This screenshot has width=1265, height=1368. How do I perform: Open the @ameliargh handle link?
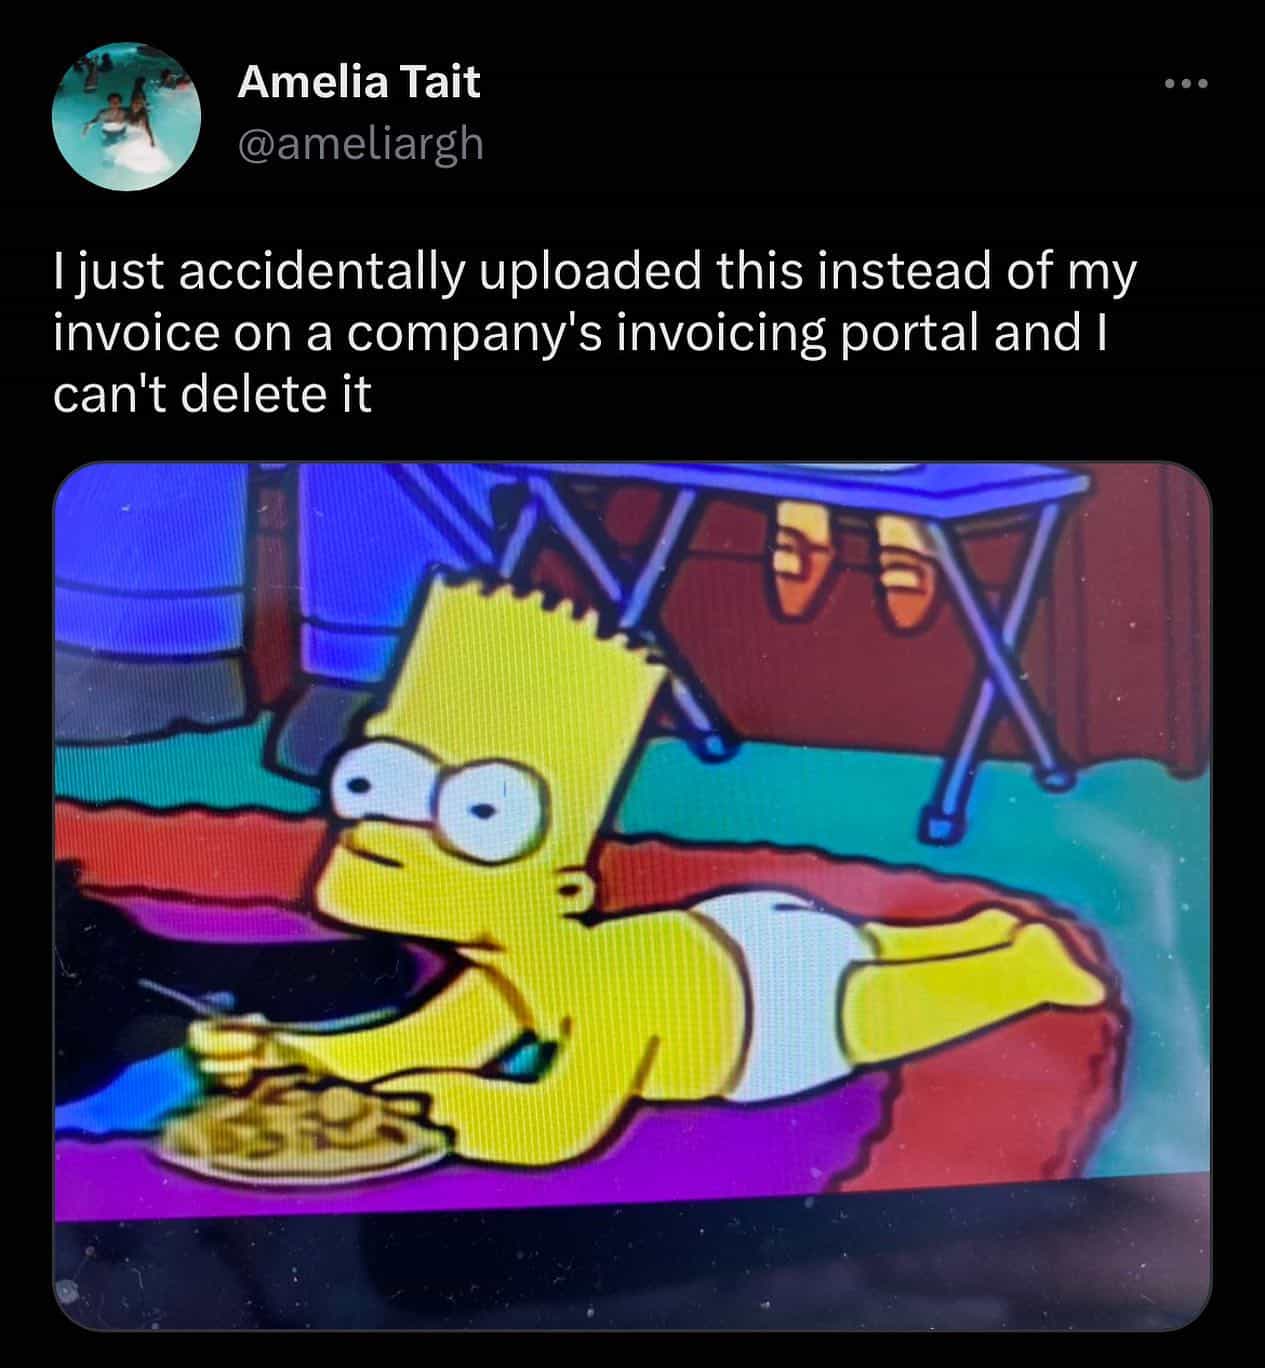click(361, 144)
